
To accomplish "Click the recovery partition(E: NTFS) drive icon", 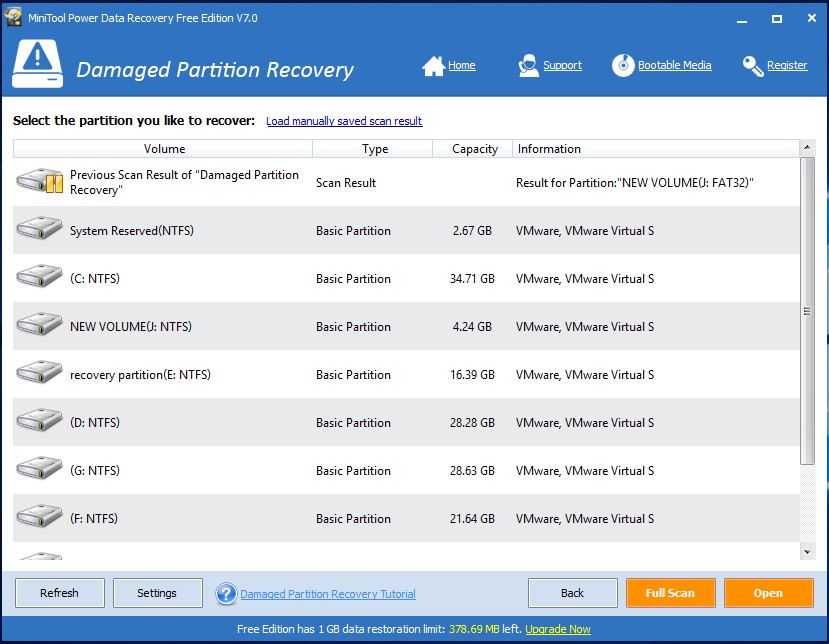I will [39, 373].
